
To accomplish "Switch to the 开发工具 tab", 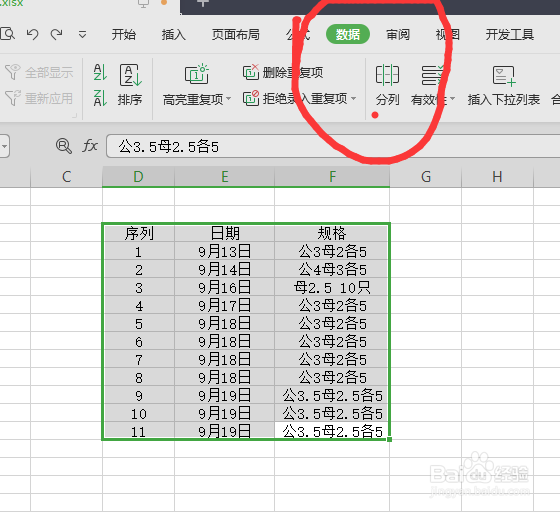I will tap(510, 35).
